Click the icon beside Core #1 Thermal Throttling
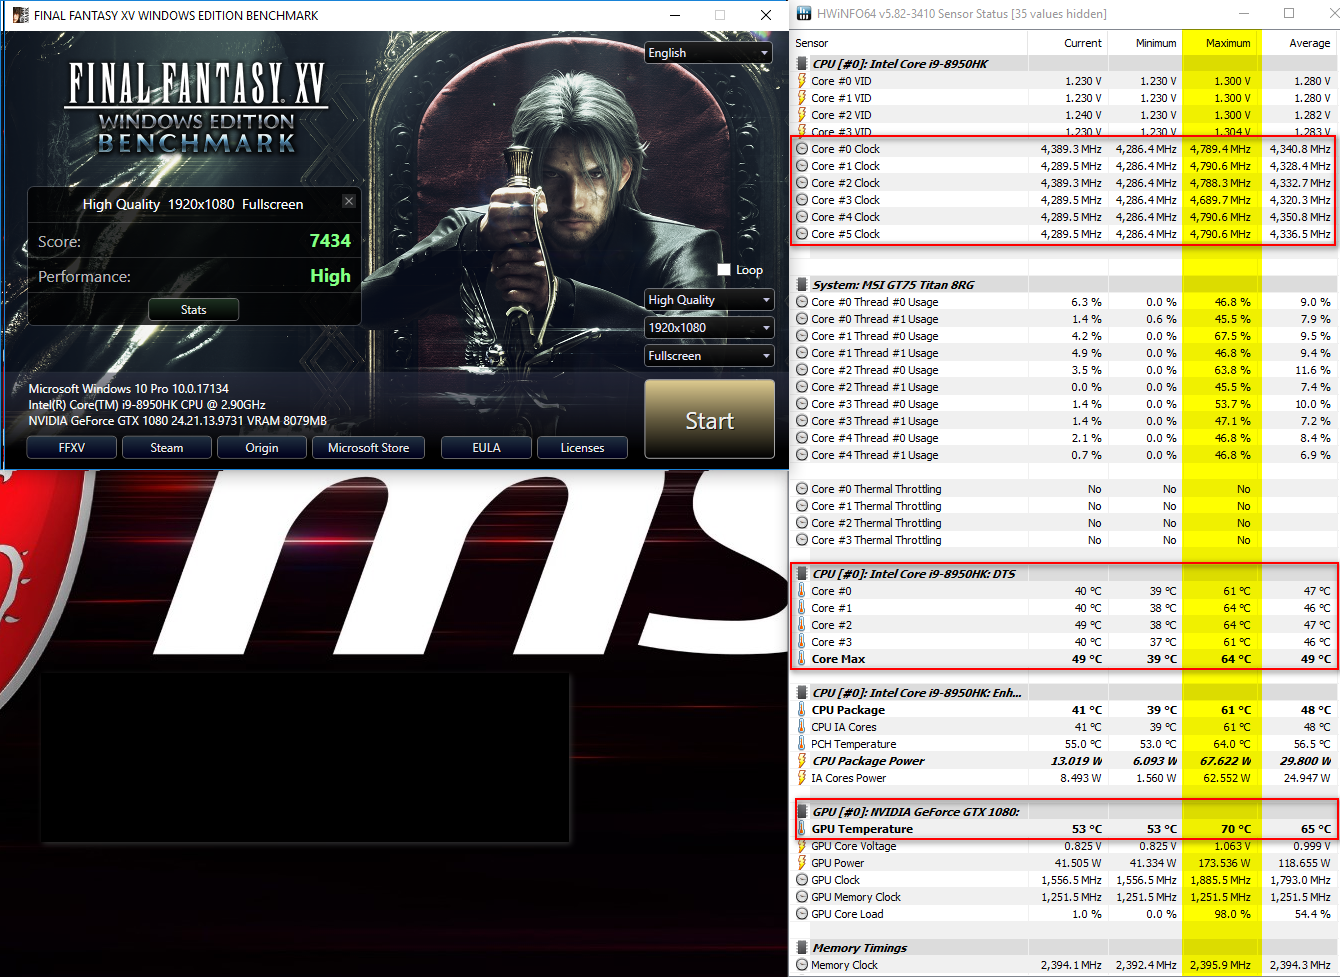Image resolution: width=1340 pixels, height=977 pixels. 802,506
